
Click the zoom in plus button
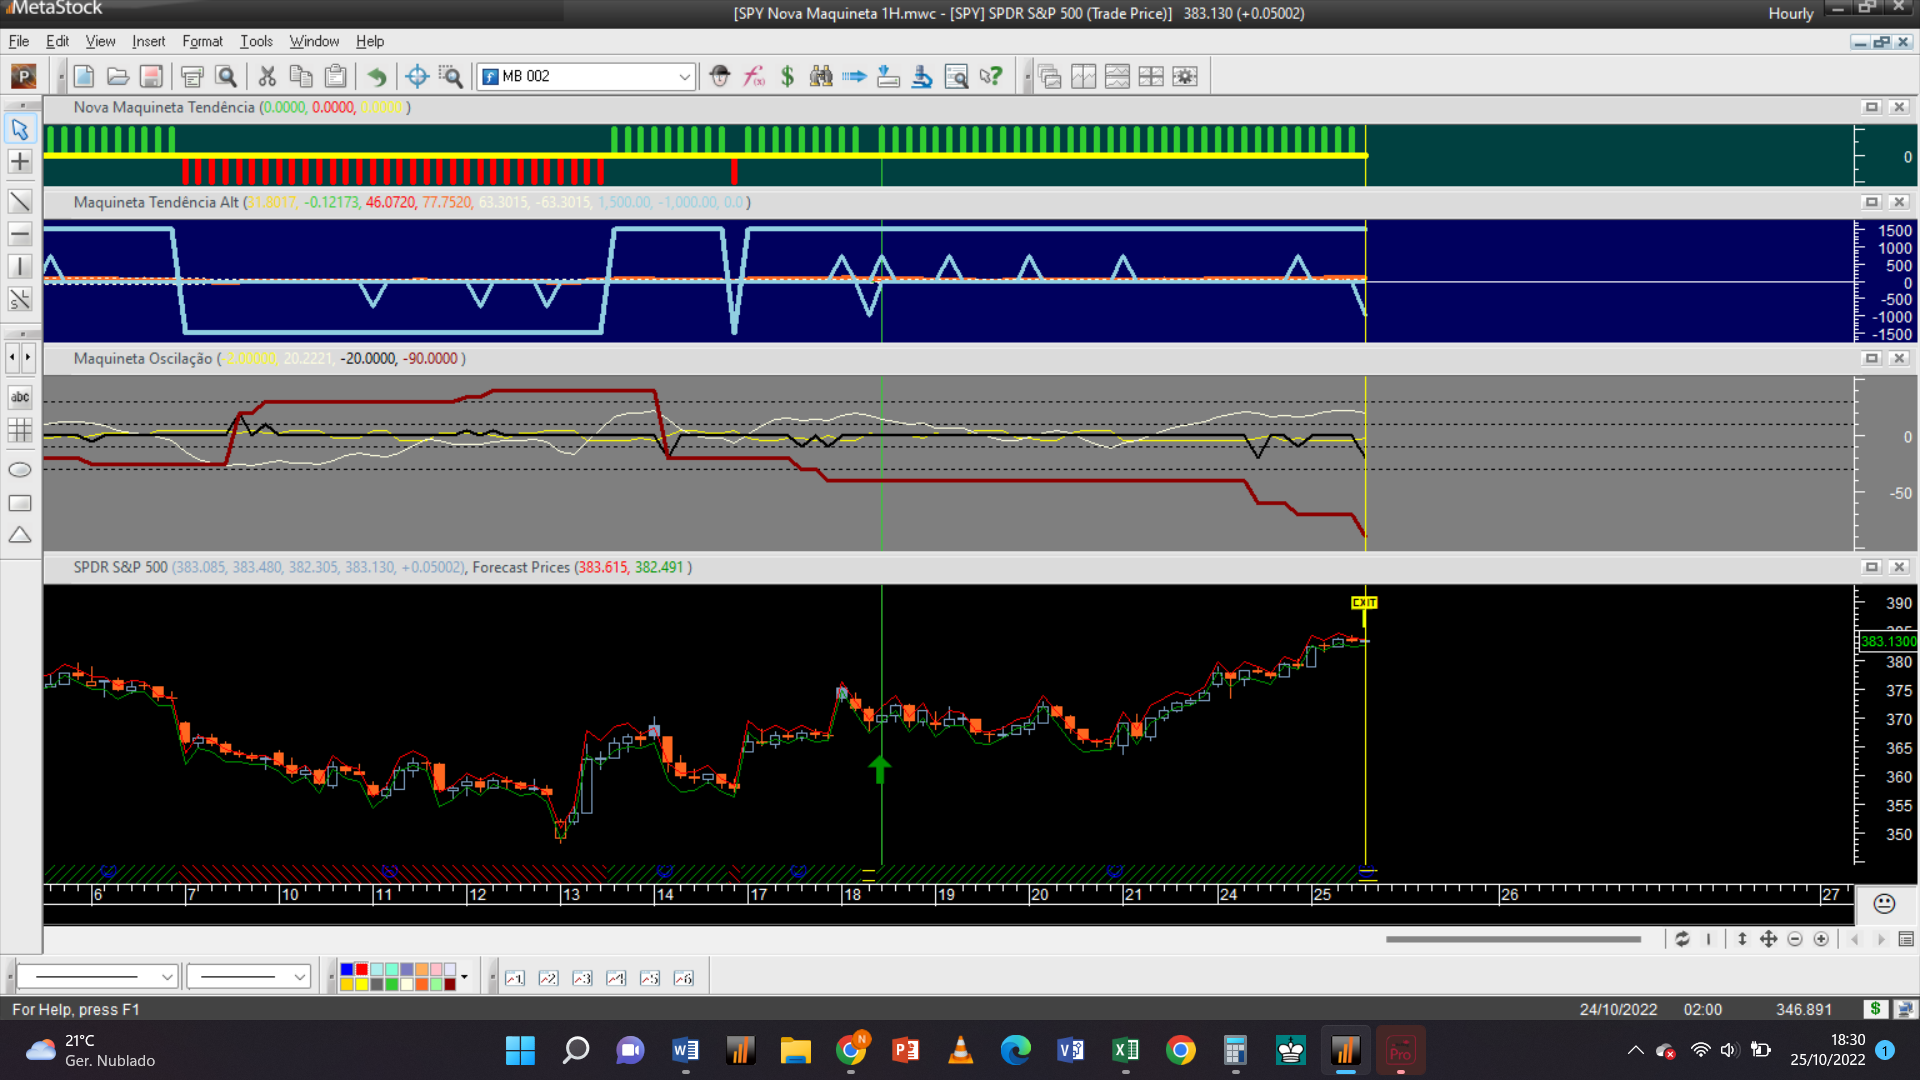click(1821, 939)
